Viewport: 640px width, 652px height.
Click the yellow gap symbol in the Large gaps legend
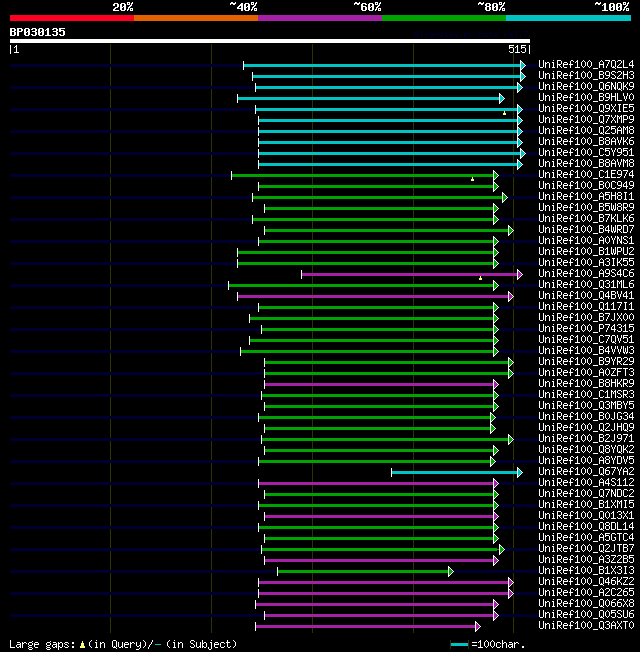(82, 645)
